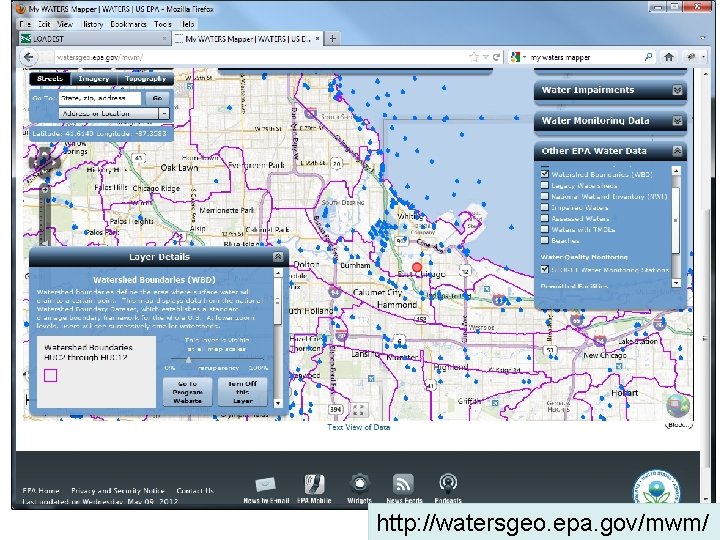Image resolution: width=720 pixels, height=540 pixels.
Task: Open the Help menu
Action: 188,24
